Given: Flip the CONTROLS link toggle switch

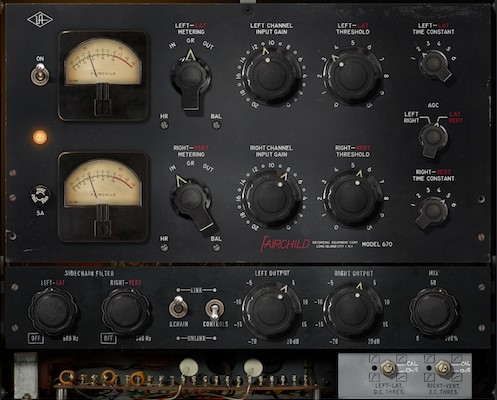Looking at the screenshot, I should (x=214, y=309).
